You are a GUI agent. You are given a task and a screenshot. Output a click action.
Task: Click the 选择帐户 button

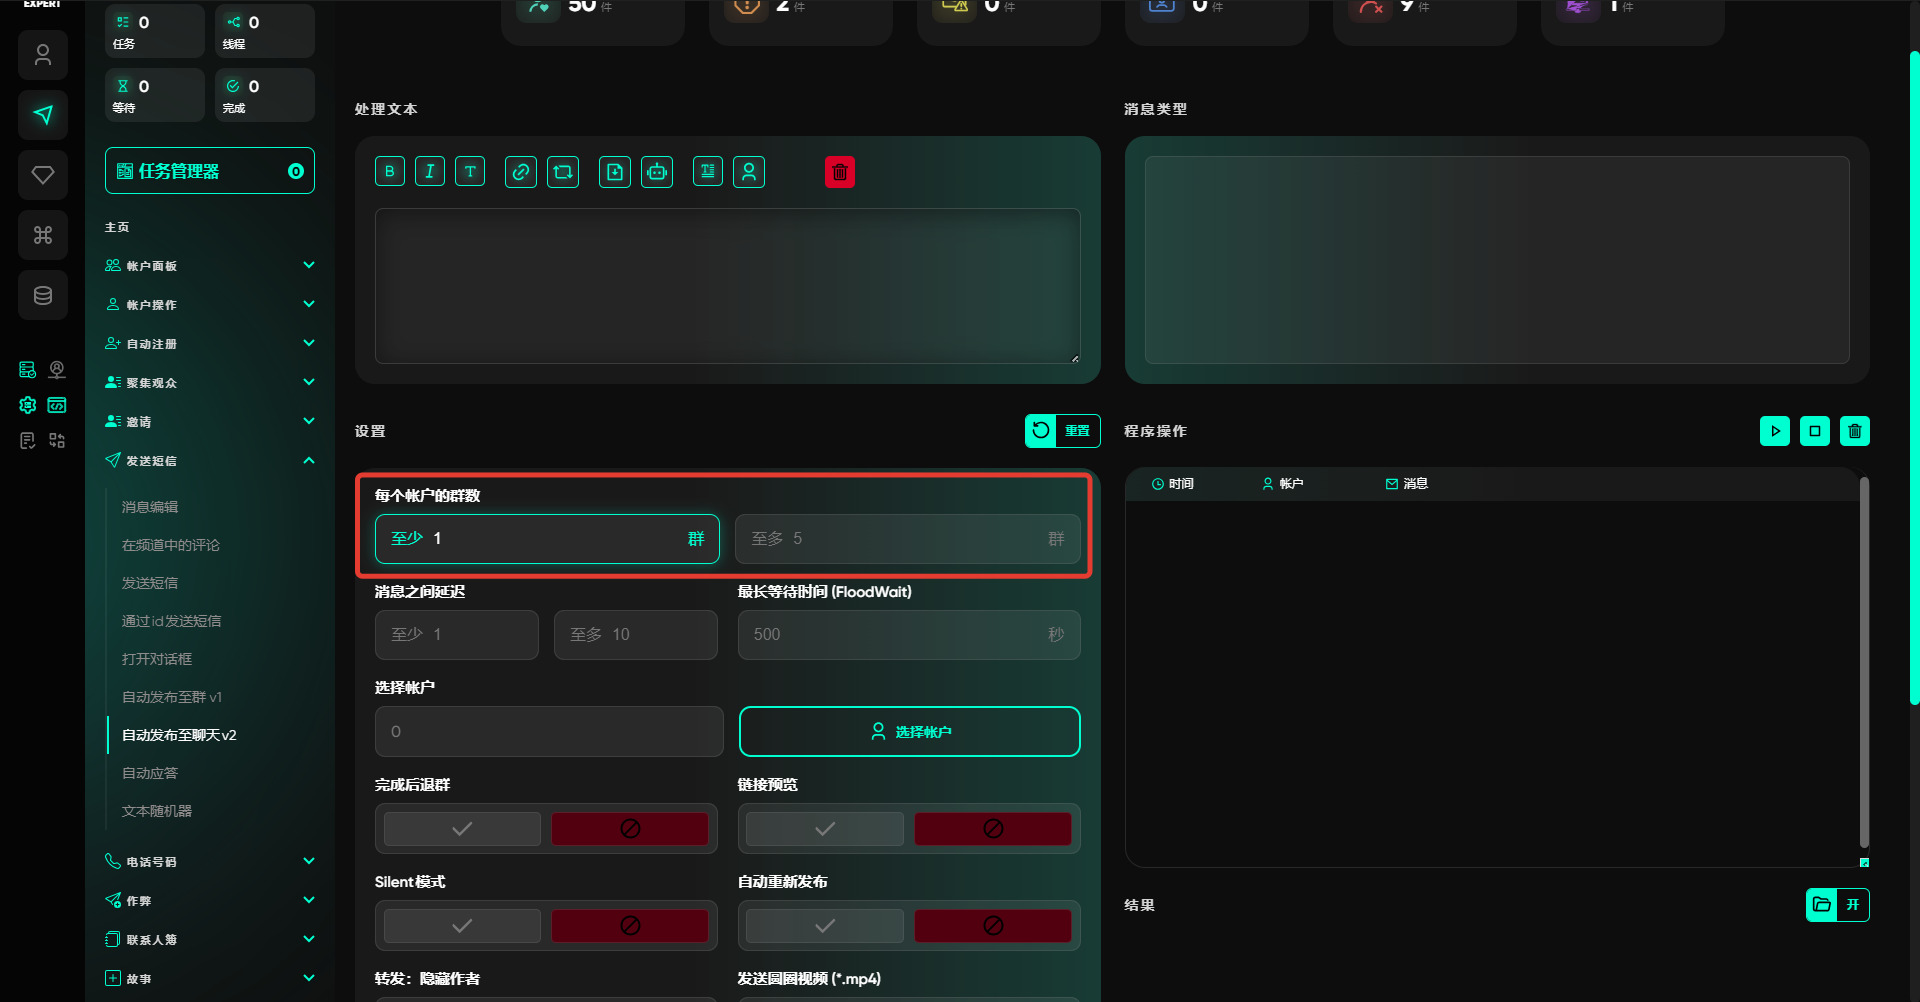(909, 732)
